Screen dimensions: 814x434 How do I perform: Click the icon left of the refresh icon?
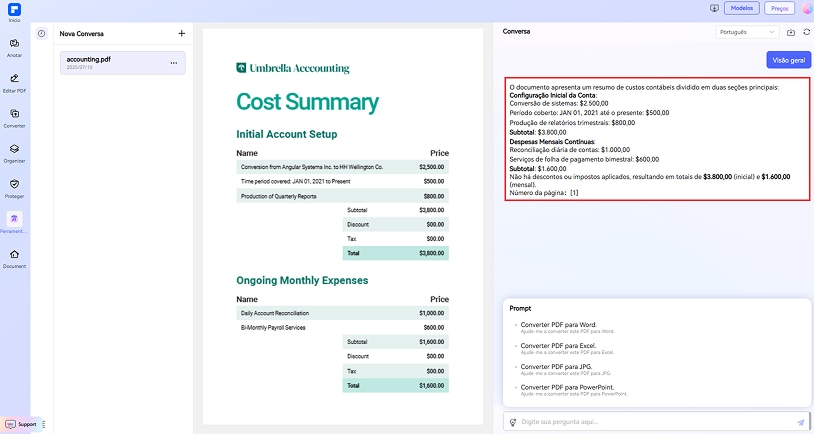tap(791, 32)
